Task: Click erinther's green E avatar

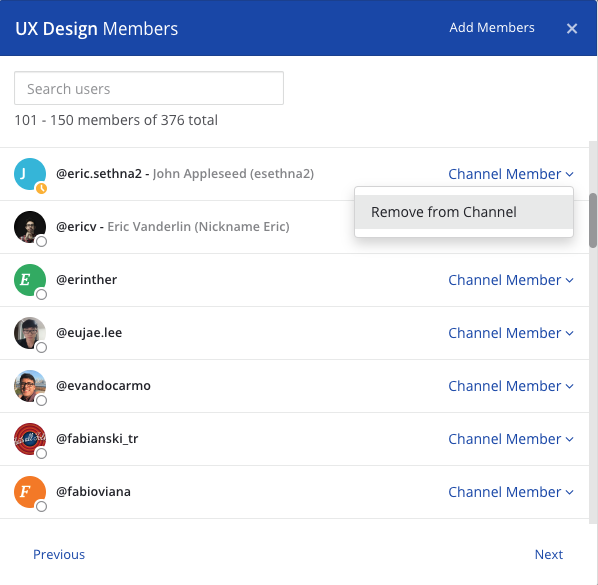Action: (x=30, y=280)
